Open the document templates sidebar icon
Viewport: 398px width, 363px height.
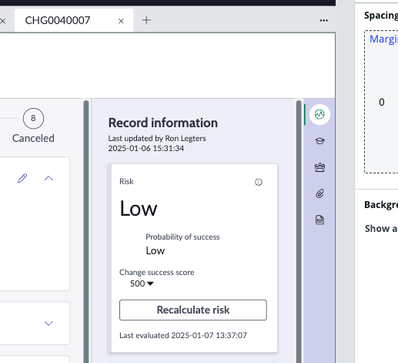[x=320, y=220]
